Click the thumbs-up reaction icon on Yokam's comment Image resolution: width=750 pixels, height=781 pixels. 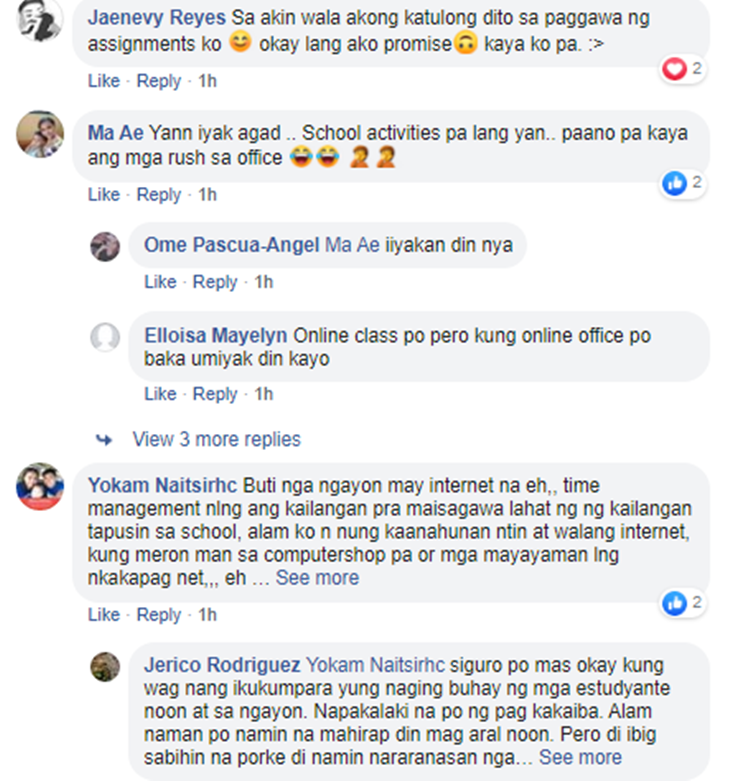674,603
